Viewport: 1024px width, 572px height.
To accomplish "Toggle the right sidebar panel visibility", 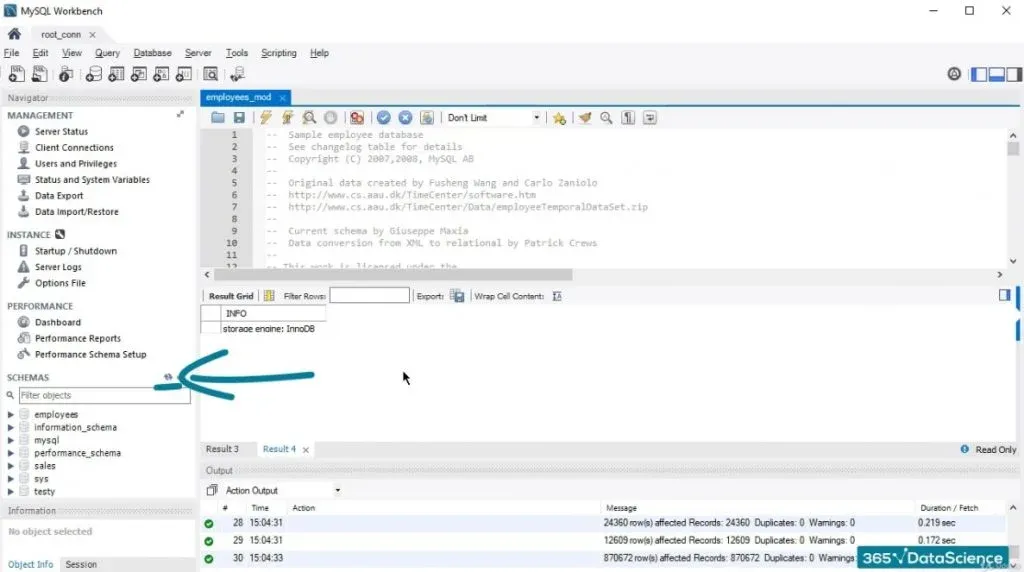I will 1013,74.
